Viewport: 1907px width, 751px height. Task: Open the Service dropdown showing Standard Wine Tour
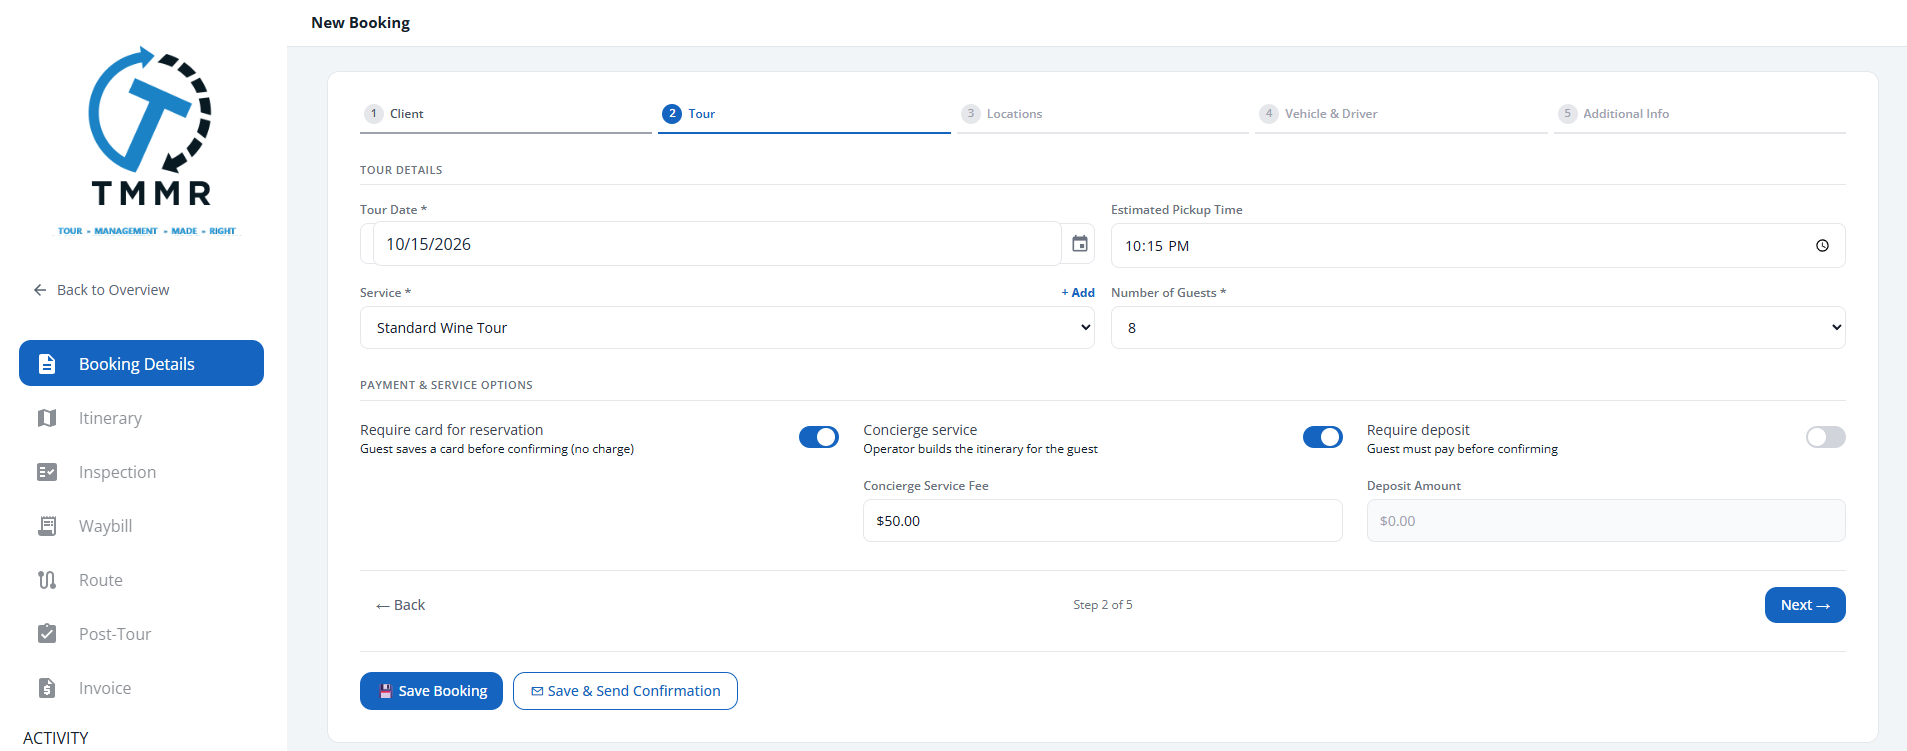727,328
